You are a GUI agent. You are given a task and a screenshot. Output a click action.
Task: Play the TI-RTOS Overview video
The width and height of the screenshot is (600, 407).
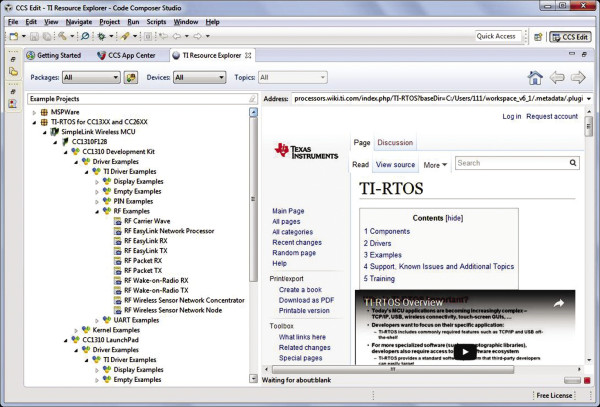[x=465, y=352]
